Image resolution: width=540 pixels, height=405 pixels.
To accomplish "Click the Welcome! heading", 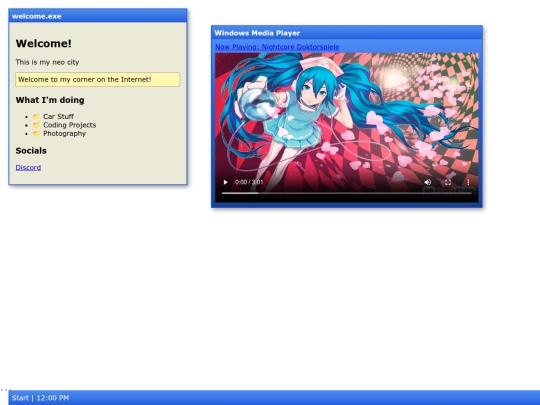I will pyautogui.click(x=44, y=43).
